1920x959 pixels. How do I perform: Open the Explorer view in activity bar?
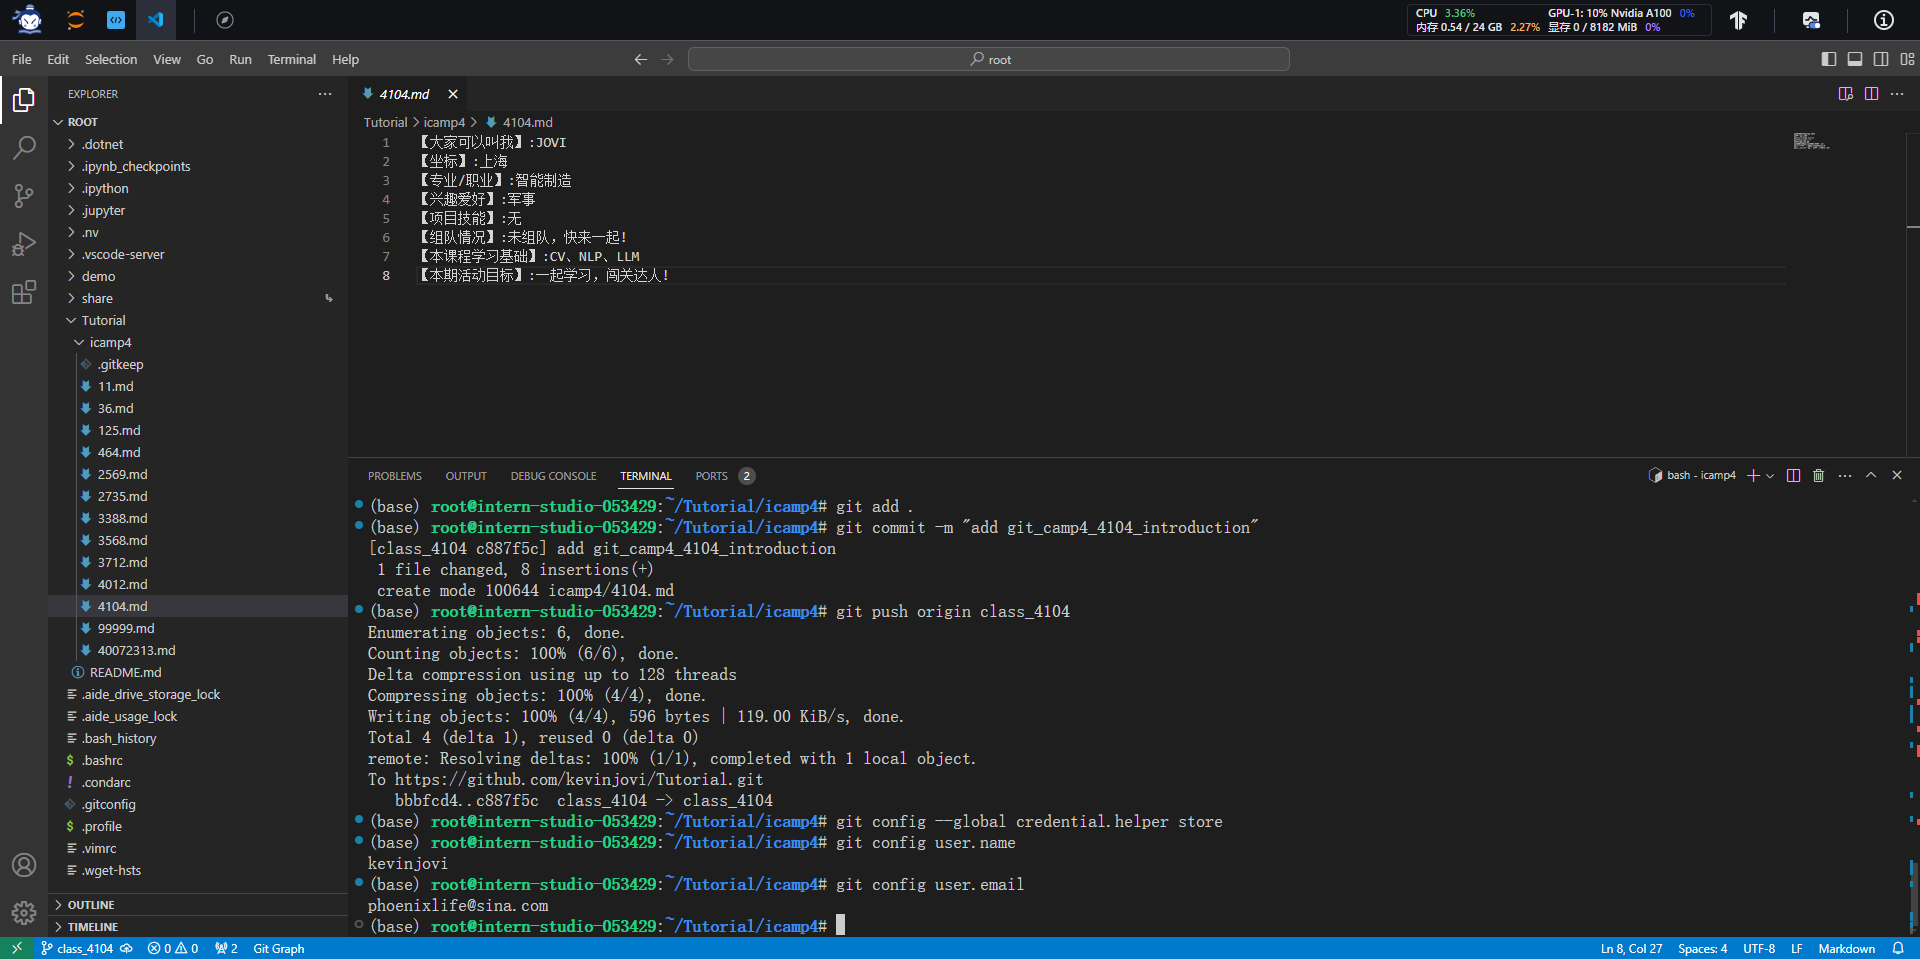click(24, 100)
